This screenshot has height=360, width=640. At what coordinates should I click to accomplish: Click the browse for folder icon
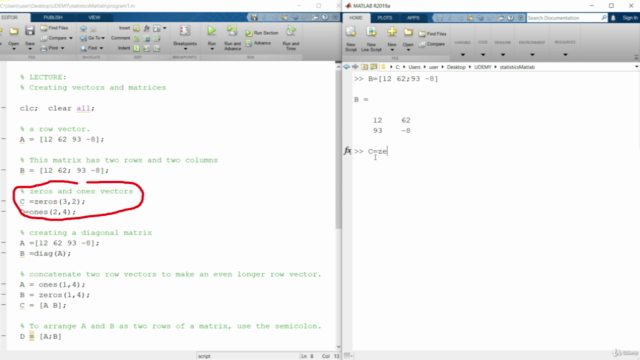point(373,67)
